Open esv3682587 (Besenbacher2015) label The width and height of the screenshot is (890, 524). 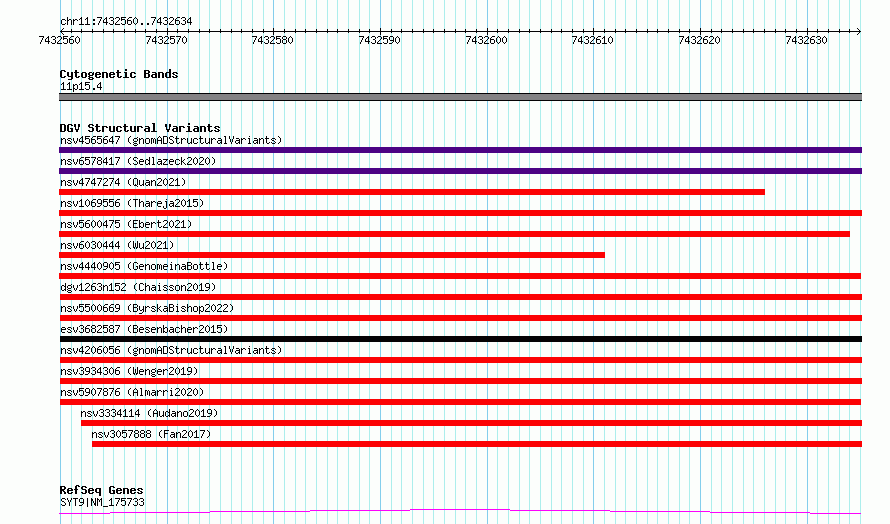click(x=144, y=329)
